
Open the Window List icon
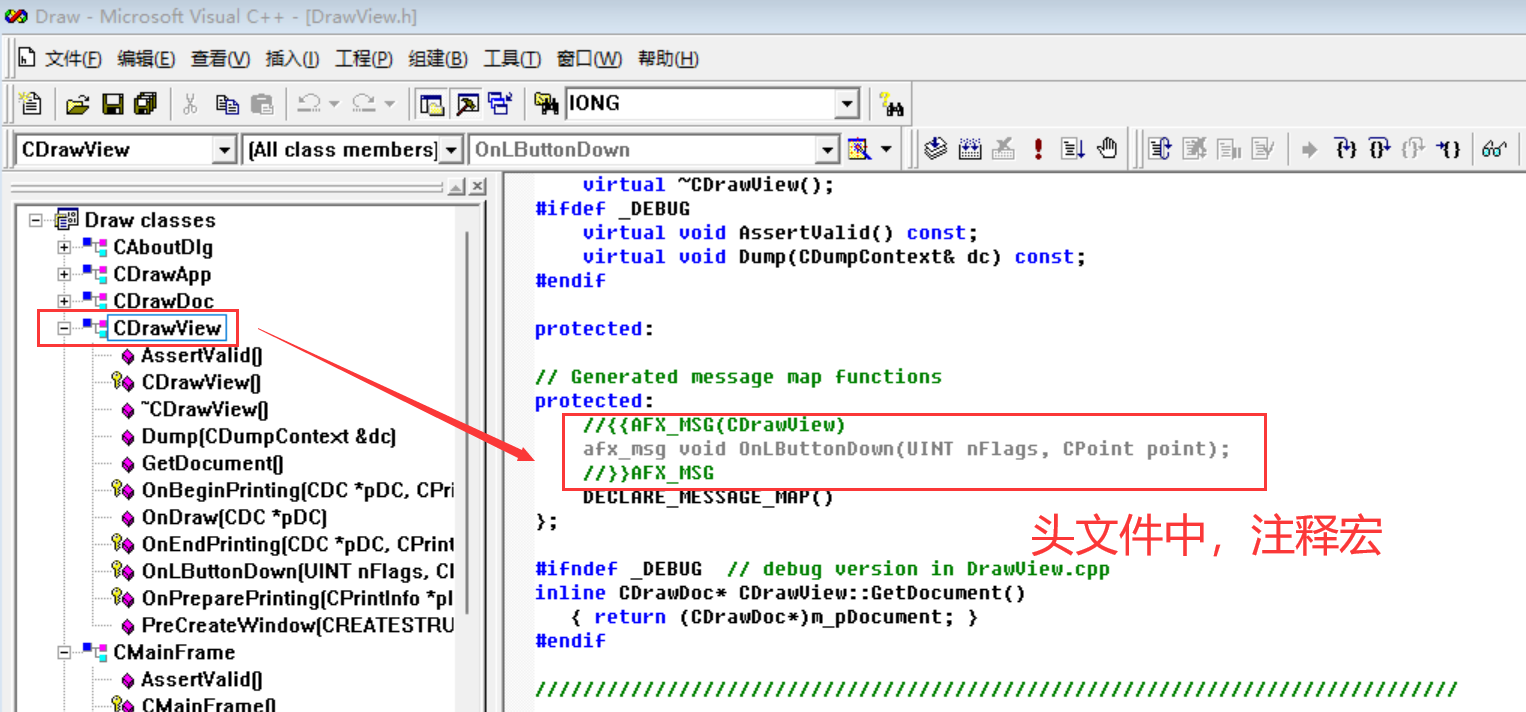point(499,103)
